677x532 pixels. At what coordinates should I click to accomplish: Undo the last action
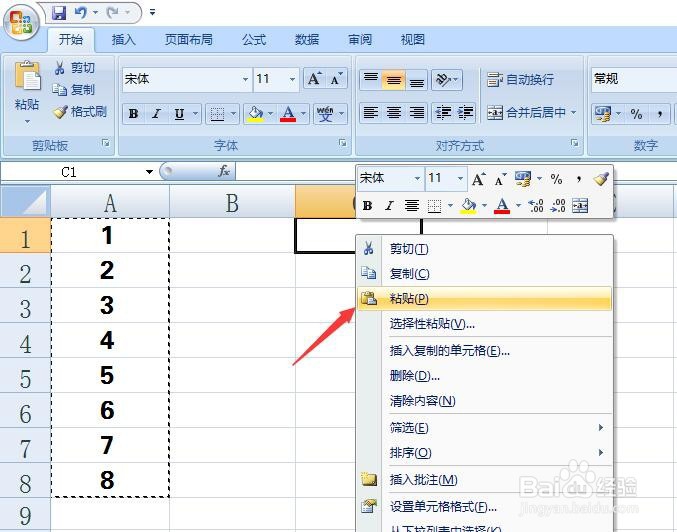pos(80,13)
